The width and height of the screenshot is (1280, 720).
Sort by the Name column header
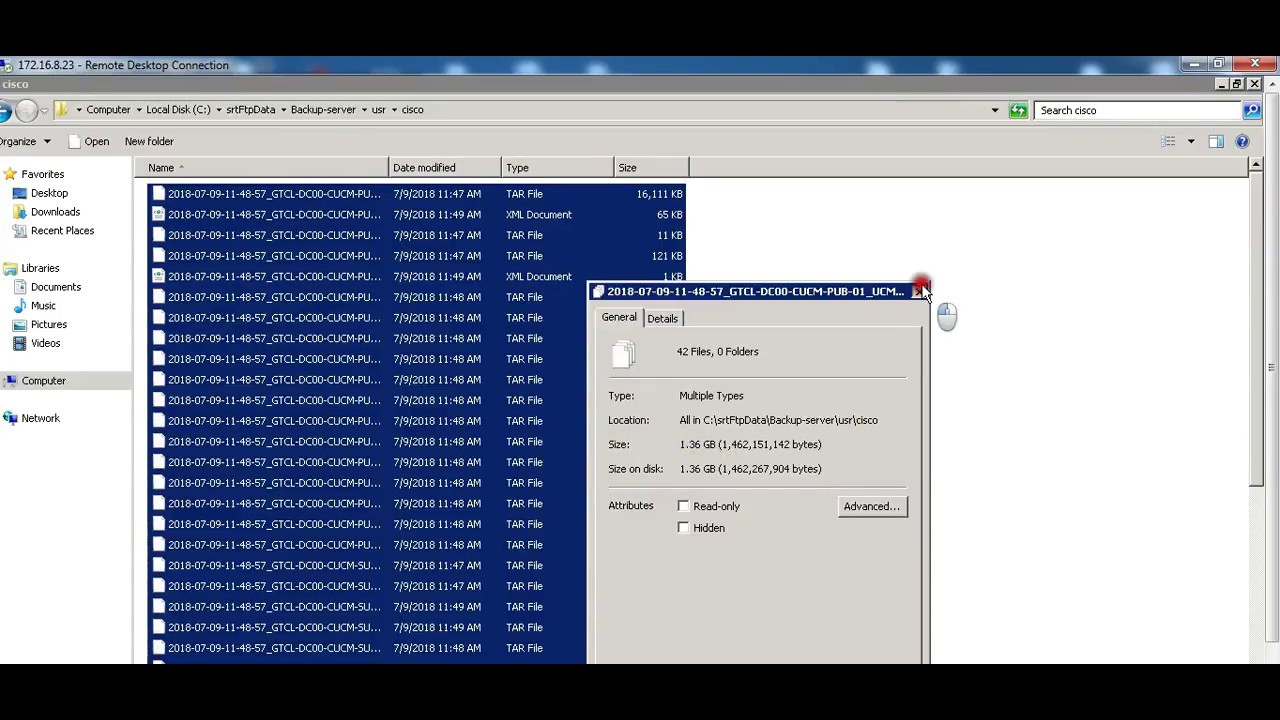[x=261, y=168]
